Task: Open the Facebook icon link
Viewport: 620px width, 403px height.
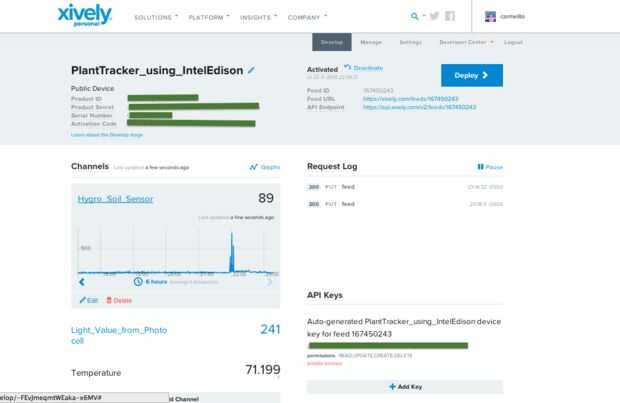Action: 450,16
